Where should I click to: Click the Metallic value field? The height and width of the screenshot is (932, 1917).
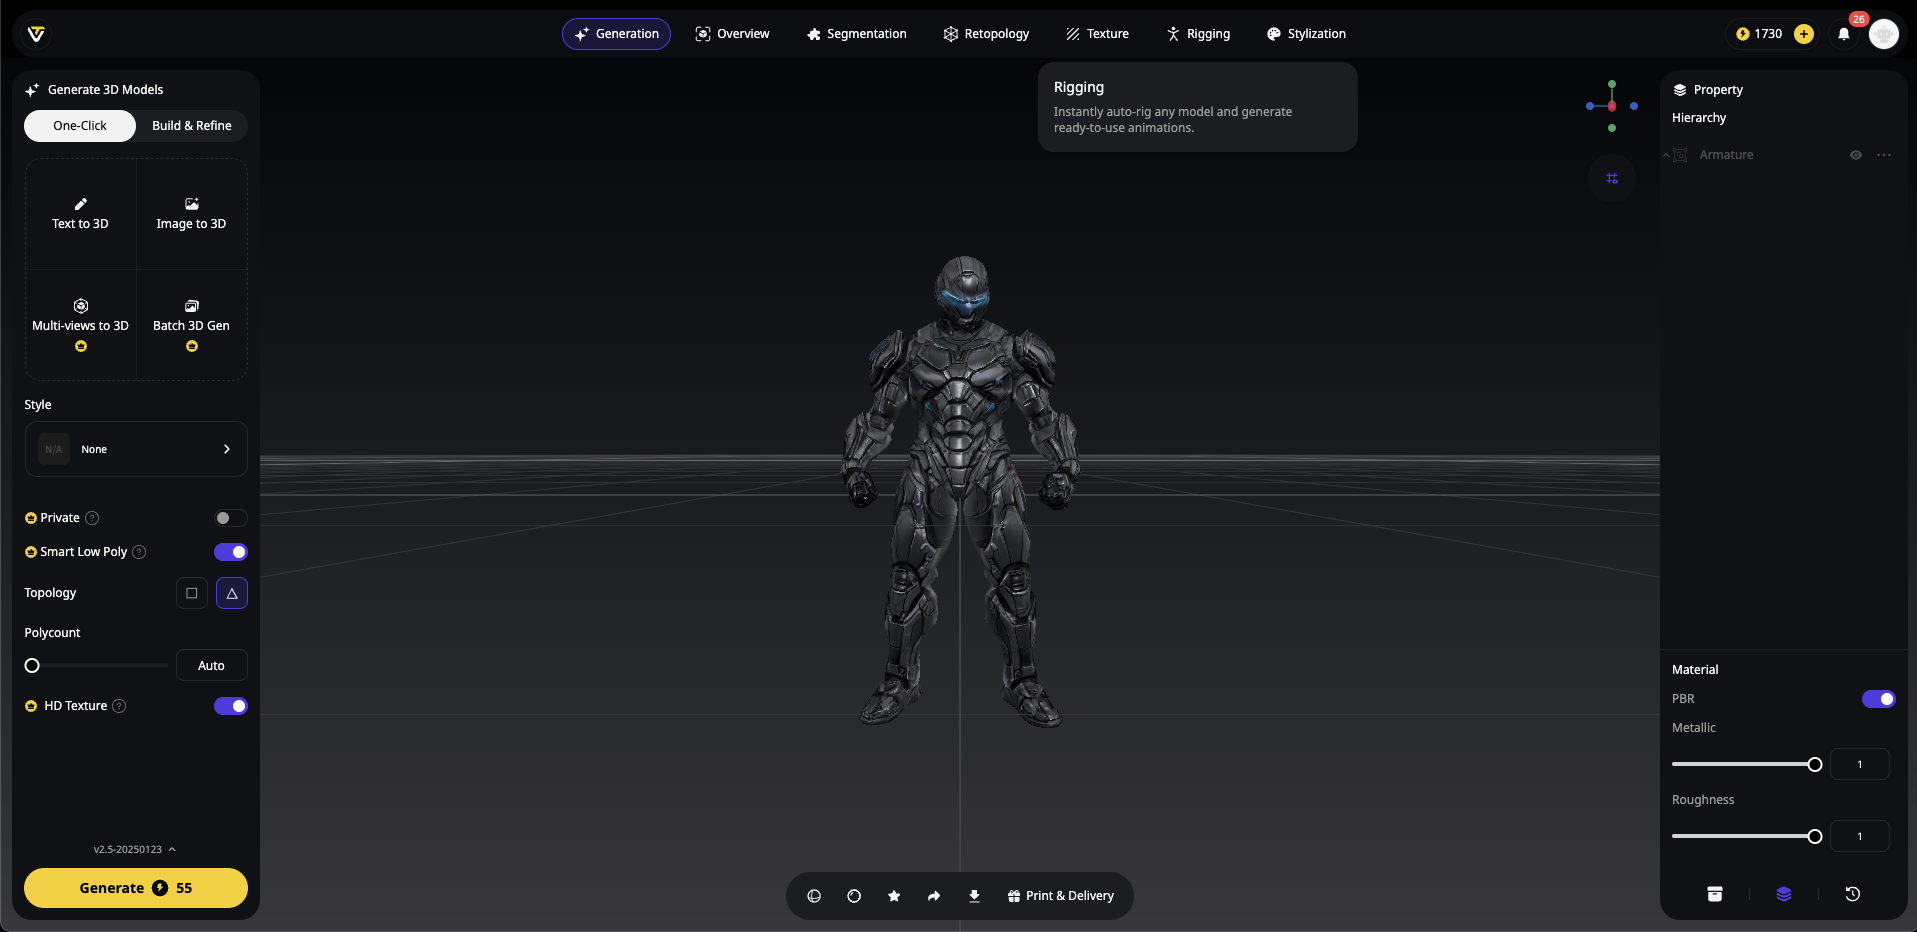[1859, 764]
